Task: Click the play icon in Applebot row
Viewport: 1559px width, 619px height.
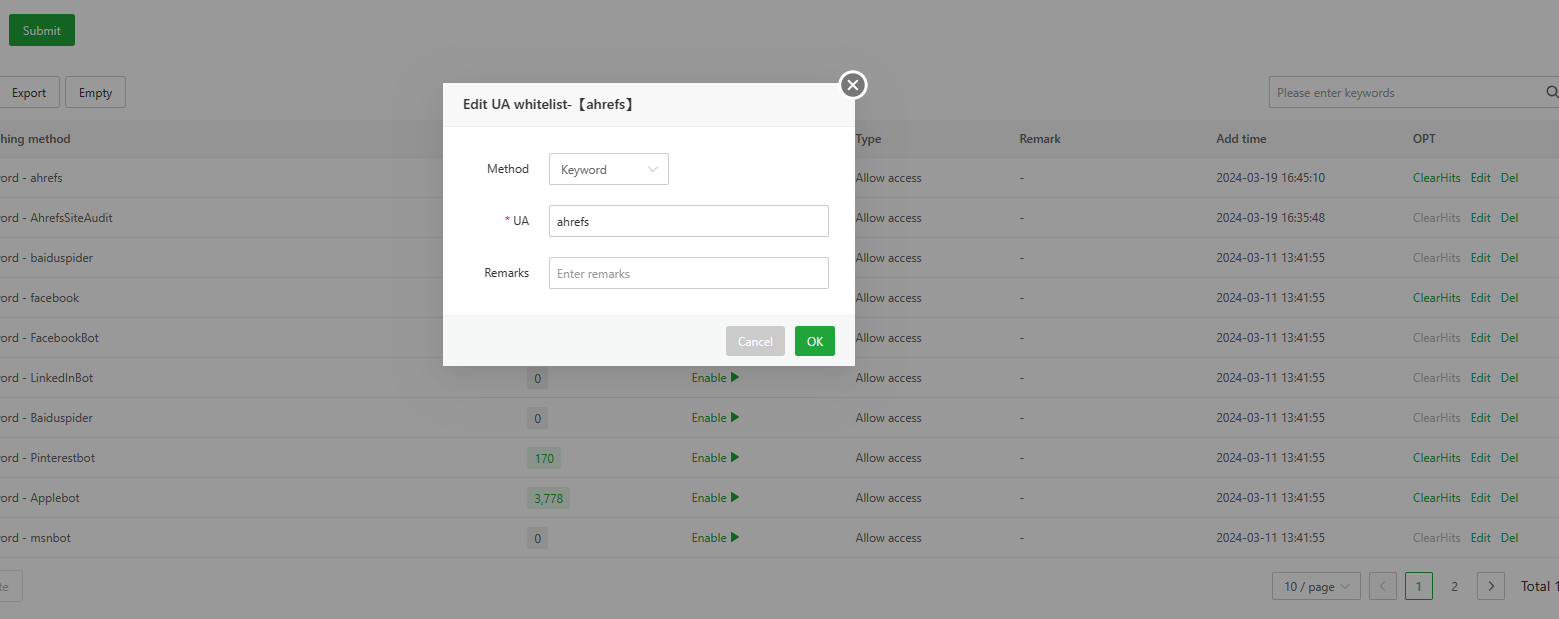Action: click(735, 498)
